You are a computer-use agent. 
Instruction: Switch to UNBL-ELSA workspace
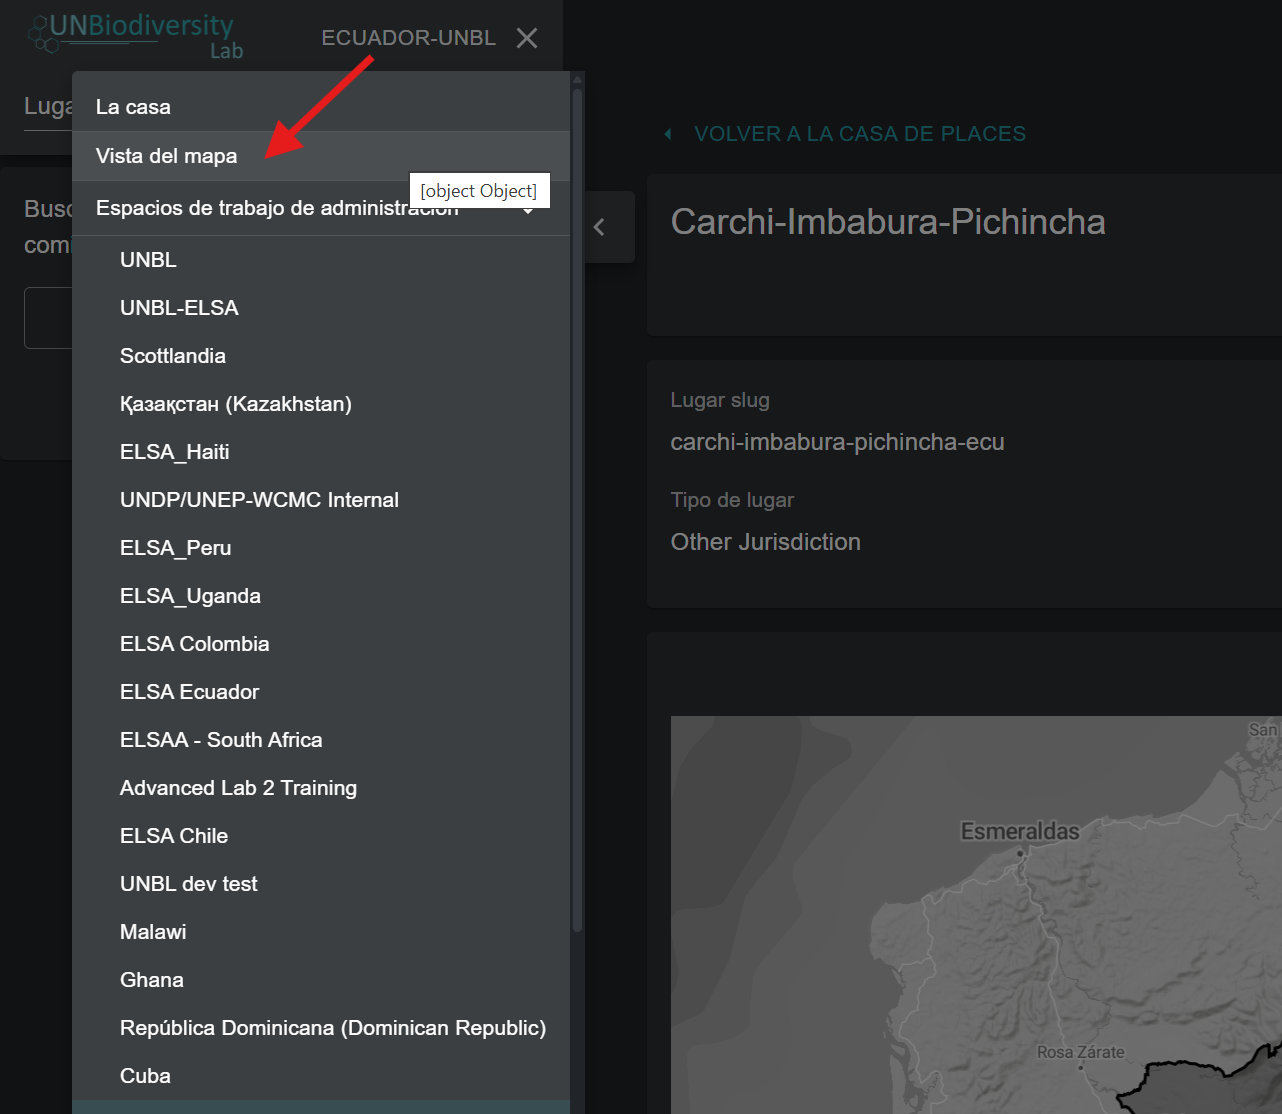pos(179,308)
